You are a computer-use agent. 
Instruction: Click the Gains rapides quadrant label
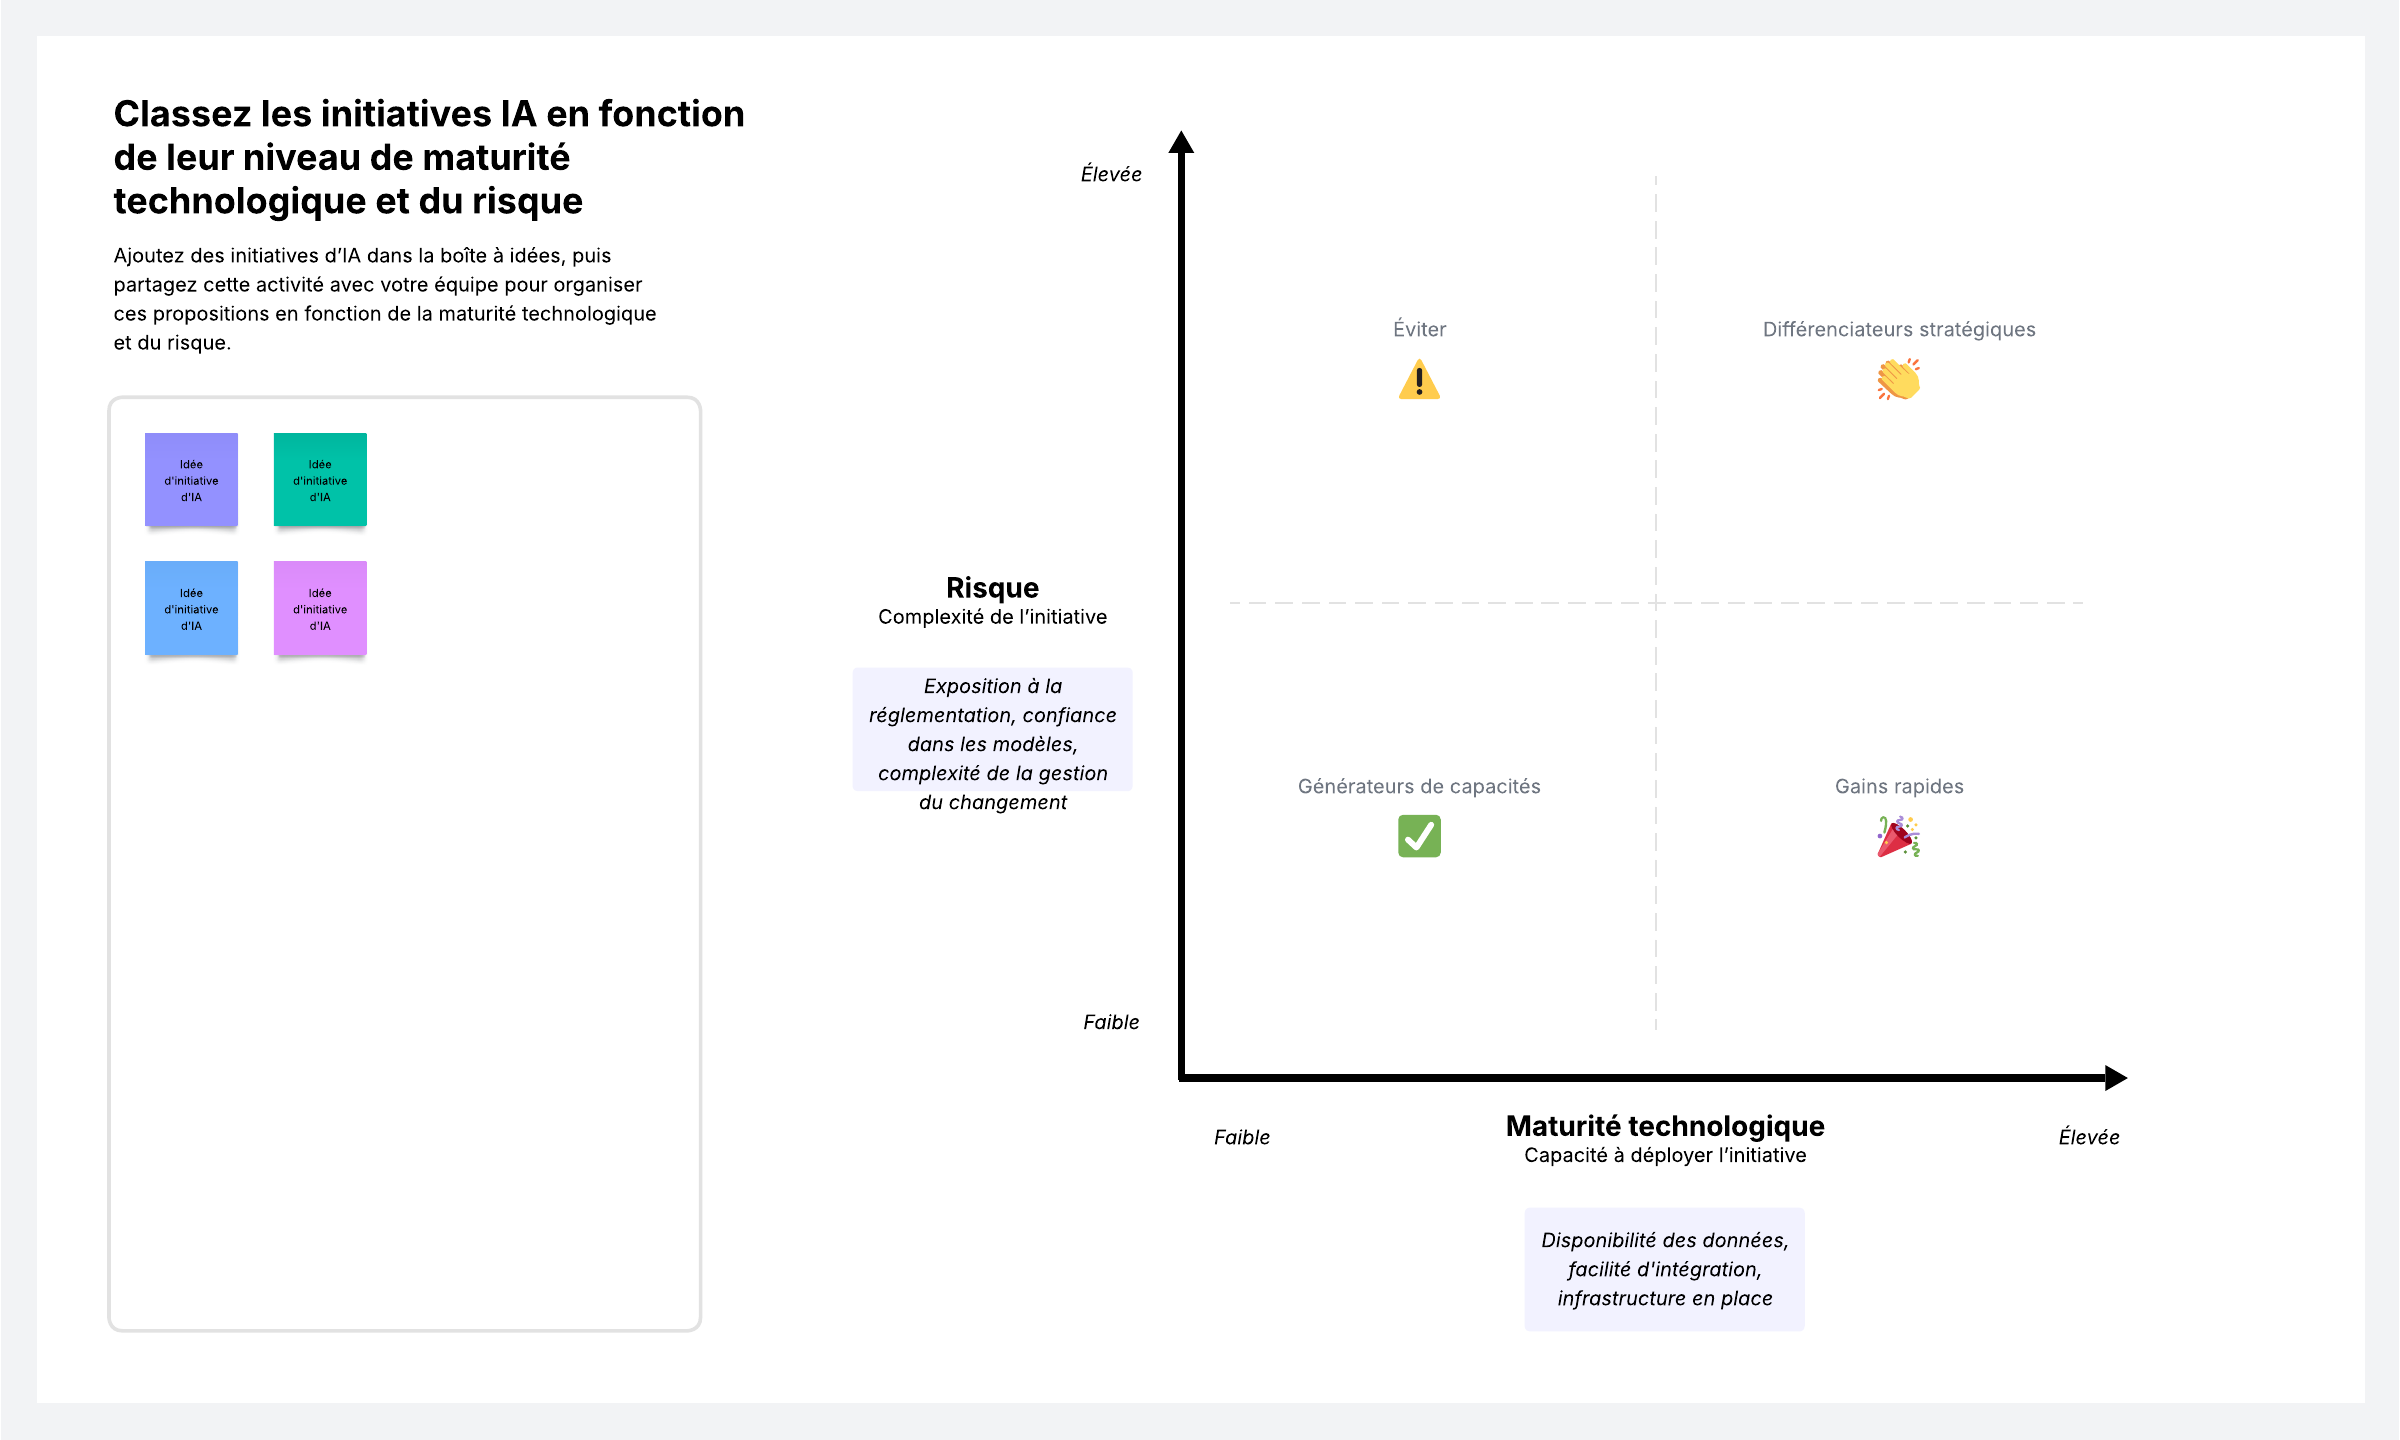pos(1898,786)
